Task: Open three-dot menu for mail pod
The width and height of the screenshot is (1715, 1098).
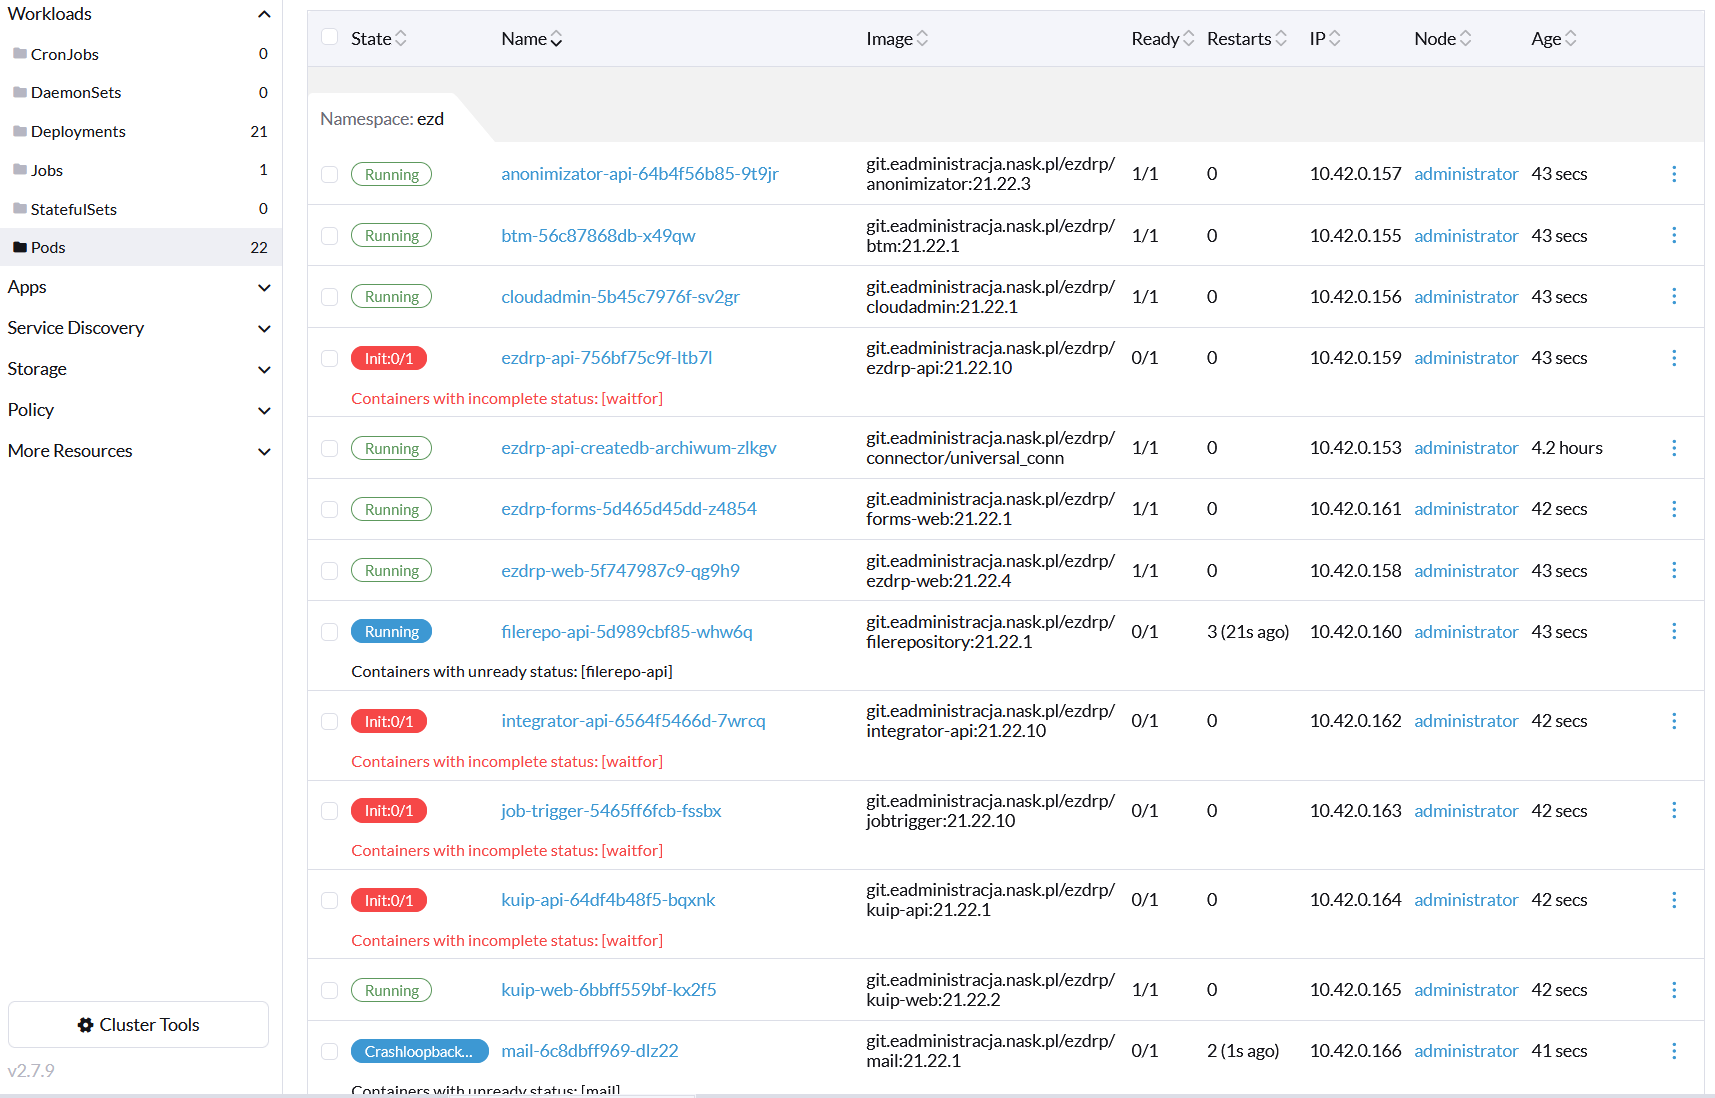Action: [x=1674, y=1051]
